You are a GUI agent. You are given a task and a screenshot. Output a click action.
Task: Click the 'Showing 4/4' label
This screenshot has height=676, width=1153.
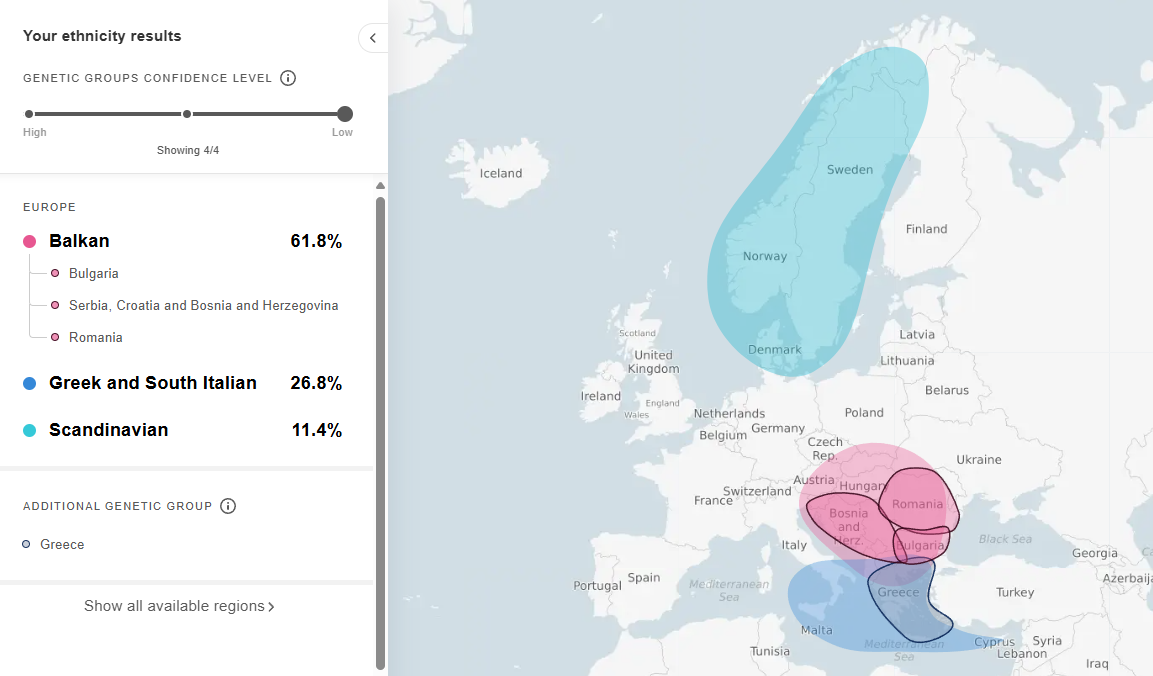pos(188,150)
